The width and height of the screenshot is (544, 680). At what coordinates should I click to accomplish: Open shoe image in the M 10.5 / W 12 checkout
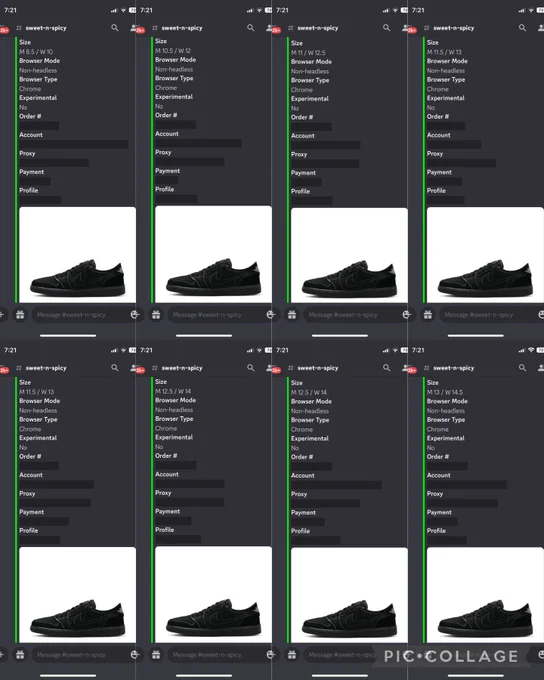click(x=213, y=254)
